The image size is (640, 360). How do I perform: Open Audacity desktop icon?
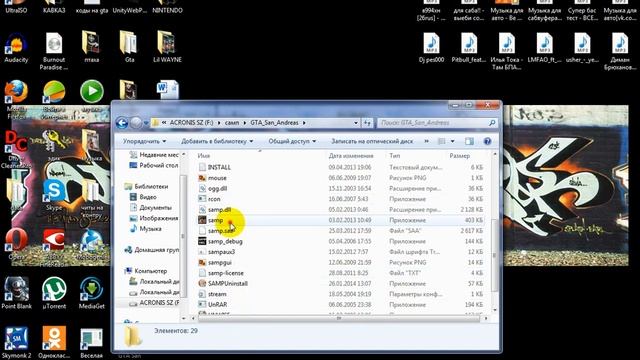(x=16, y=49)
